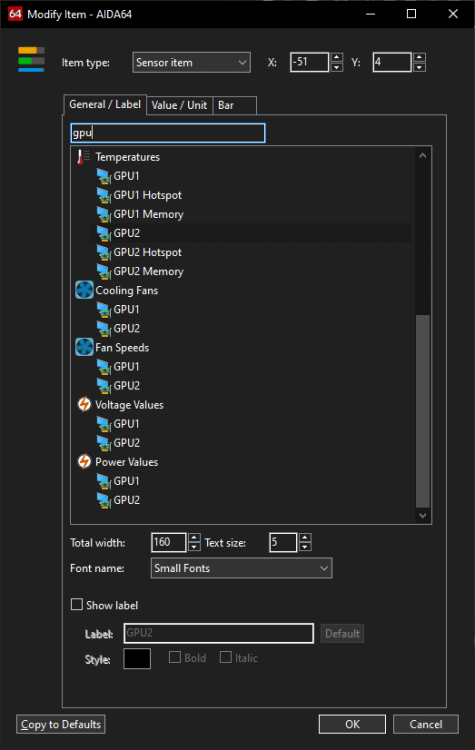475x750 pixels.
Task: Switch to the Value / Unit tab
Action: tap(179, 106)
